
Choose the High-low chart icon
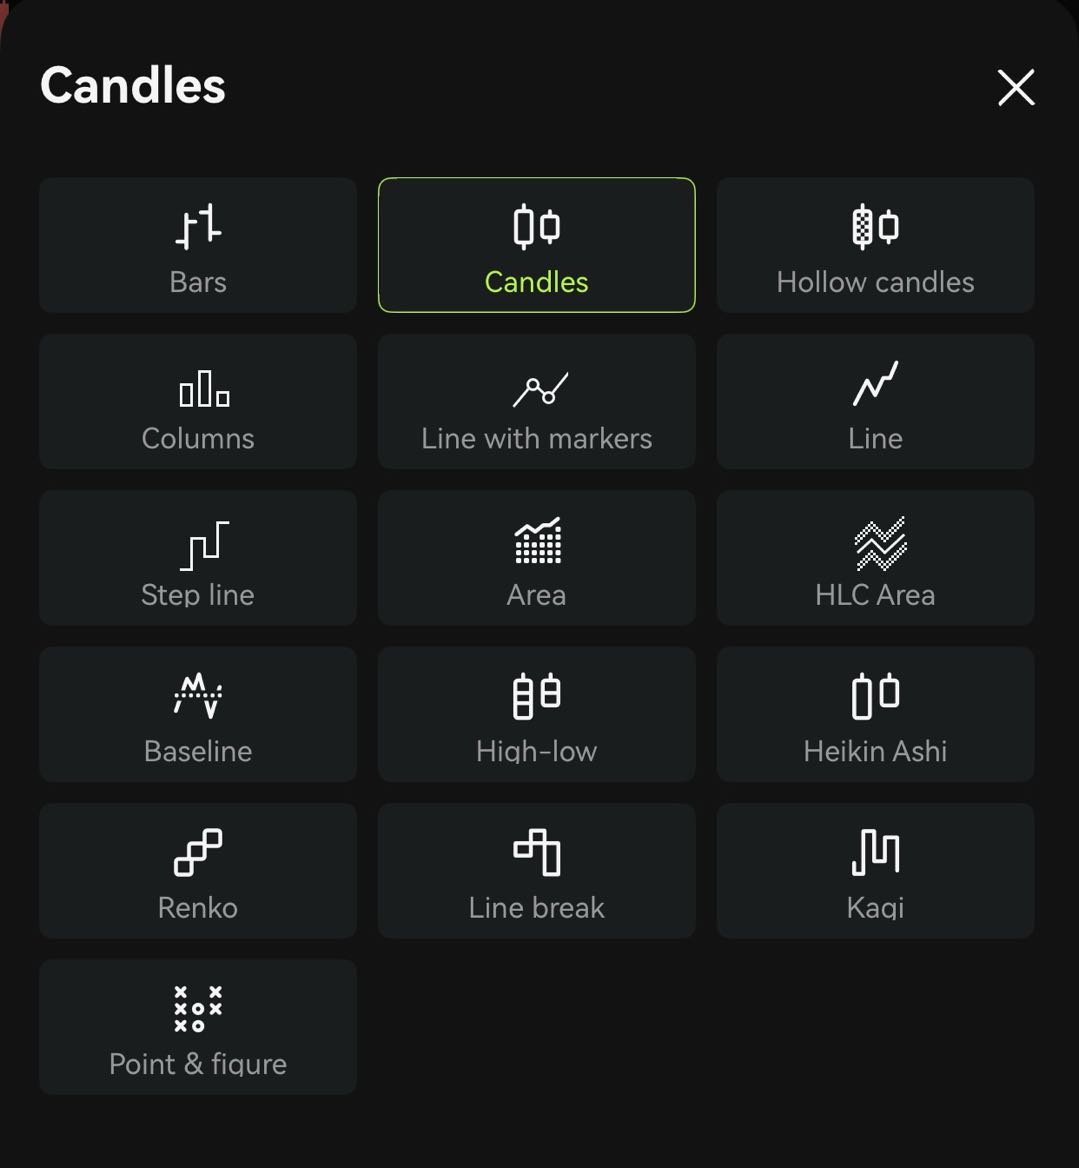pos(536,696)
